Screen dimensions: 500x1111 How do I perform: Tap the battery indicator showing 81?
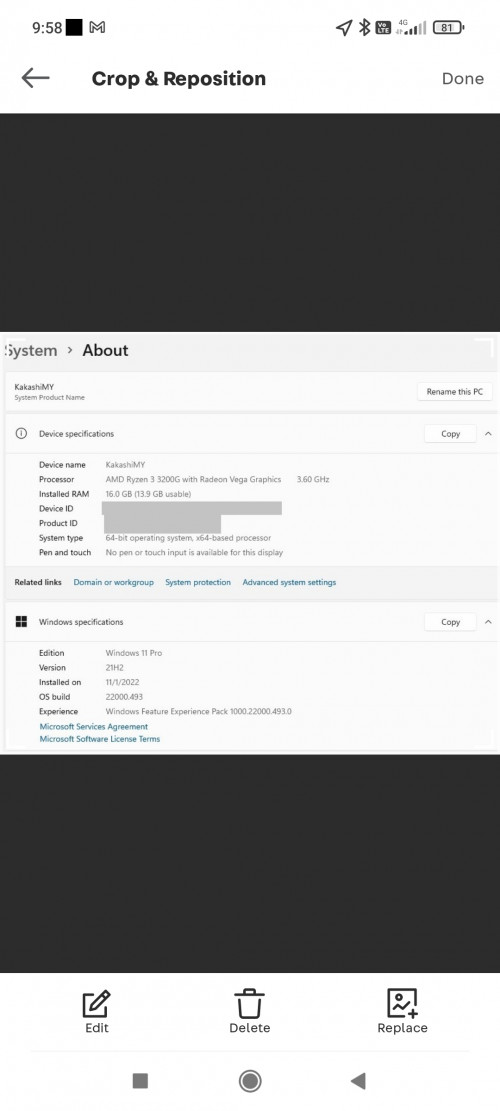448,28
